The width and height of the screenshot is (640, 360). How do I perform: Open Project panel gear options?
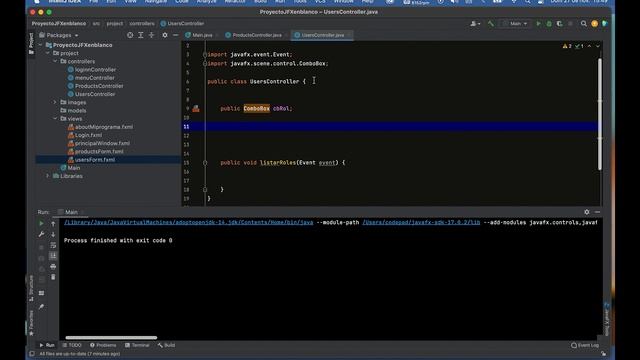[x=165, y=35]
